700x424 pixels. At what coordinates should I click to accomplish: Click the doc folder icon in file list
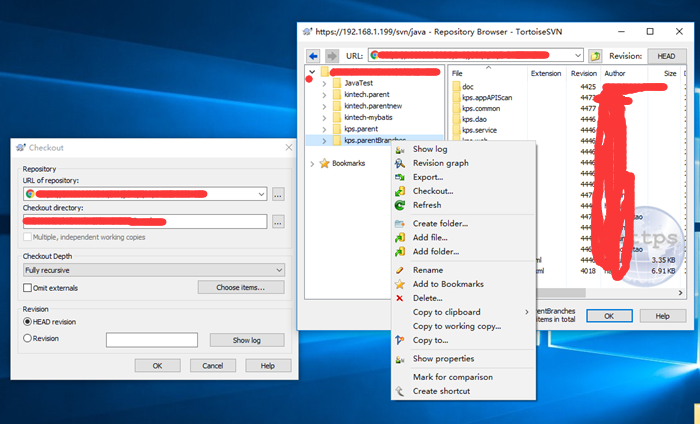456,87
